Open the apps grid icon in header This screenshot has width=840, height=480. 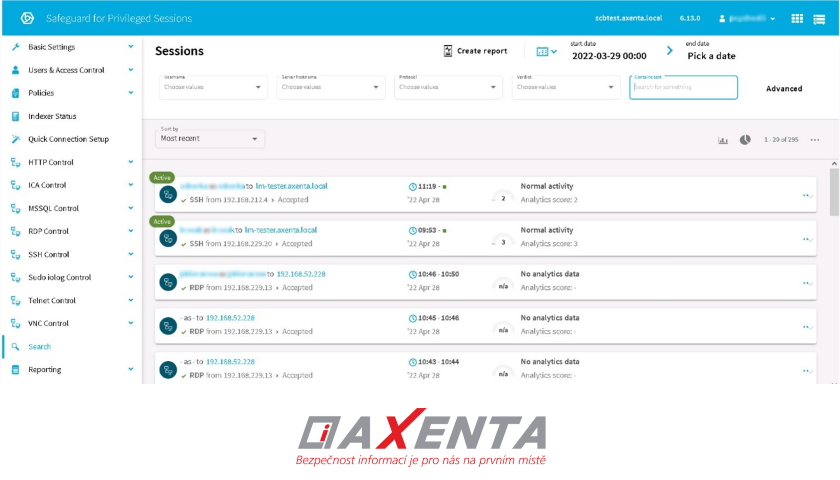click(x=797, y=19)
